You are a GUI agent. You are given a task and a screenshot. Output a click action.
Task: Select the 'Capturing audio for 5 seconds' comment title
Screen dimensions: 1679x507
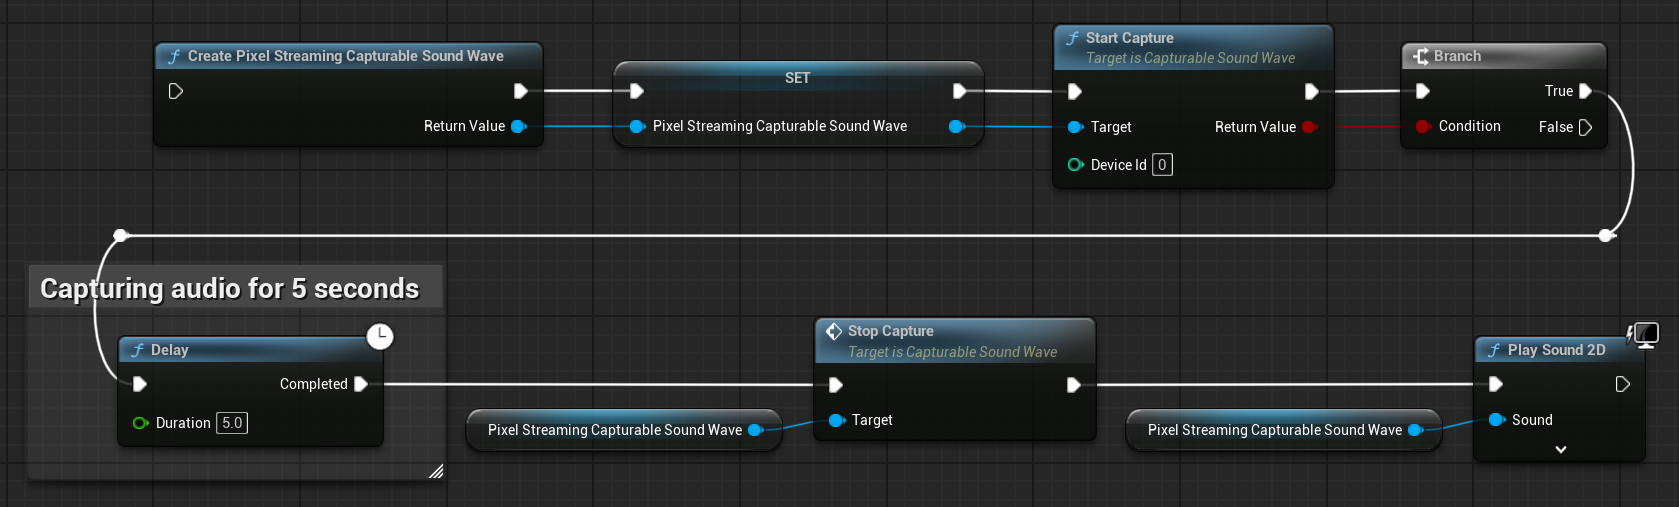click(229, 289)
